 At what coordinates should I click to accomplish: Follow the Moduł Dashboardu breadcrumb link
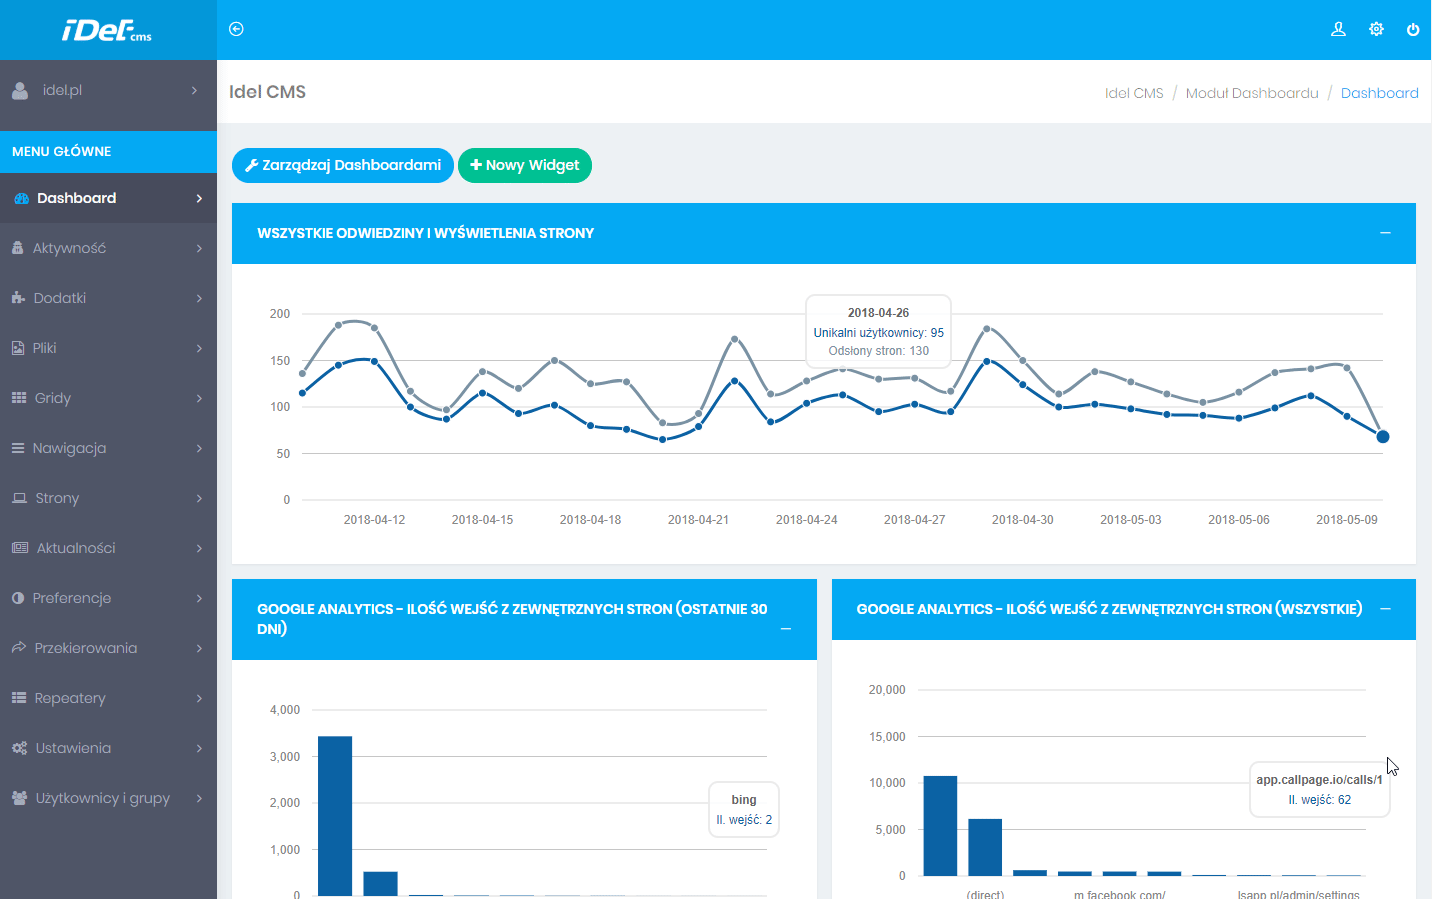point(1252,93)
